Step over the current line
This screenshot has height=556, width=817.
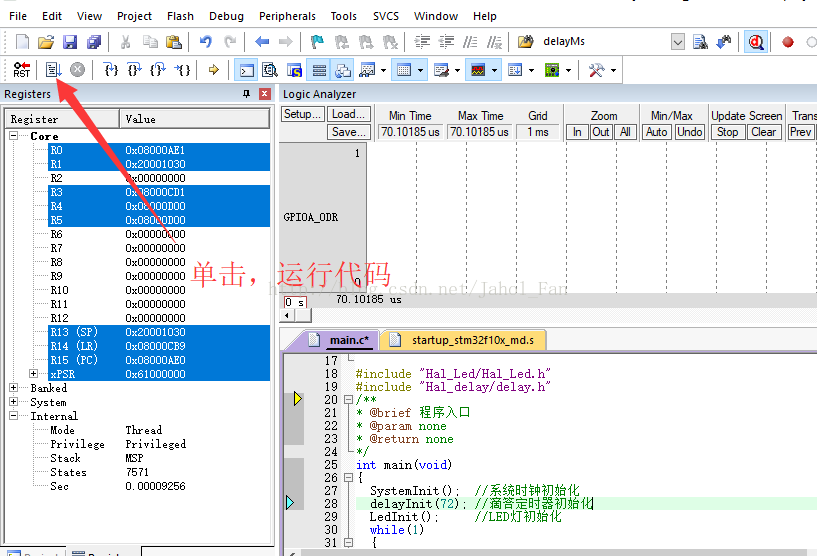[x=134, y=69]
